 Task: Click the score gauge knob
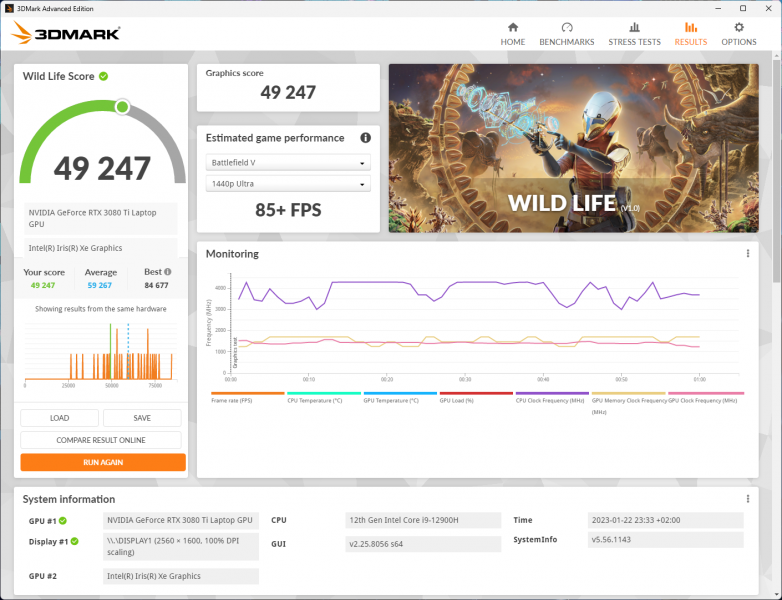[x=122, y=107]
